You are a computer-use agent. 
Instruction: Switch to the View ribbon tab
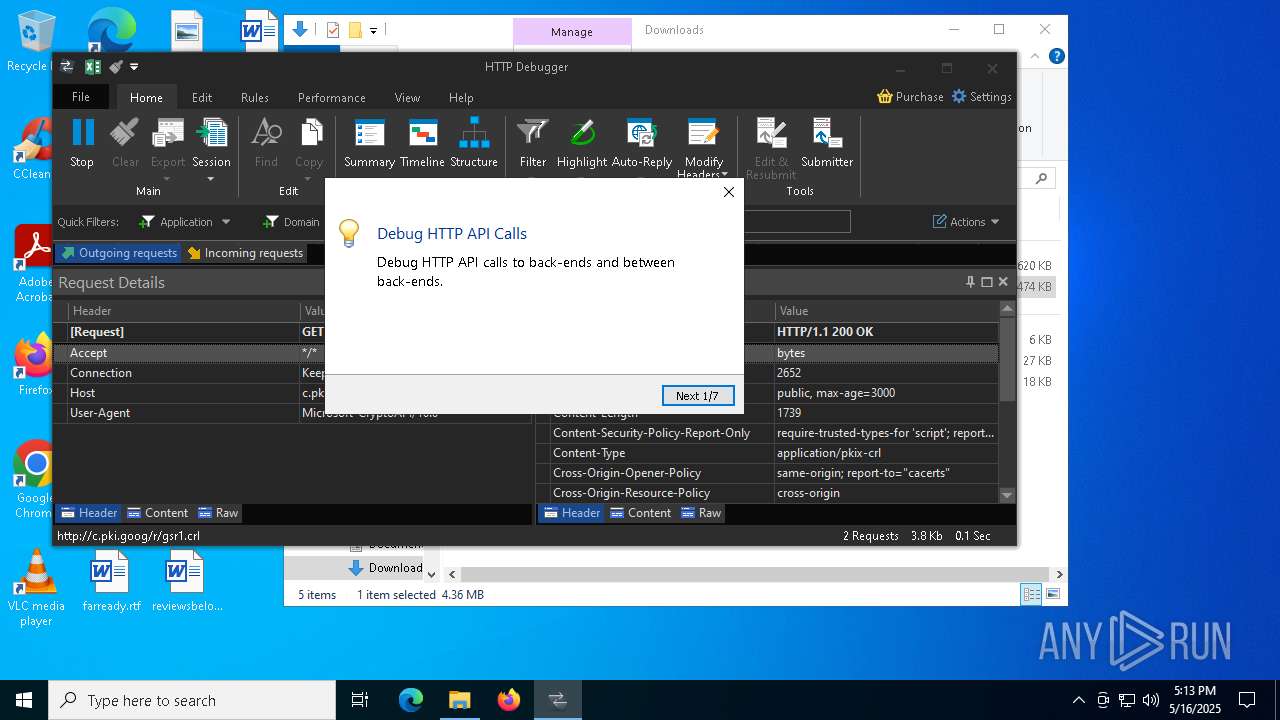pos(407,97)
